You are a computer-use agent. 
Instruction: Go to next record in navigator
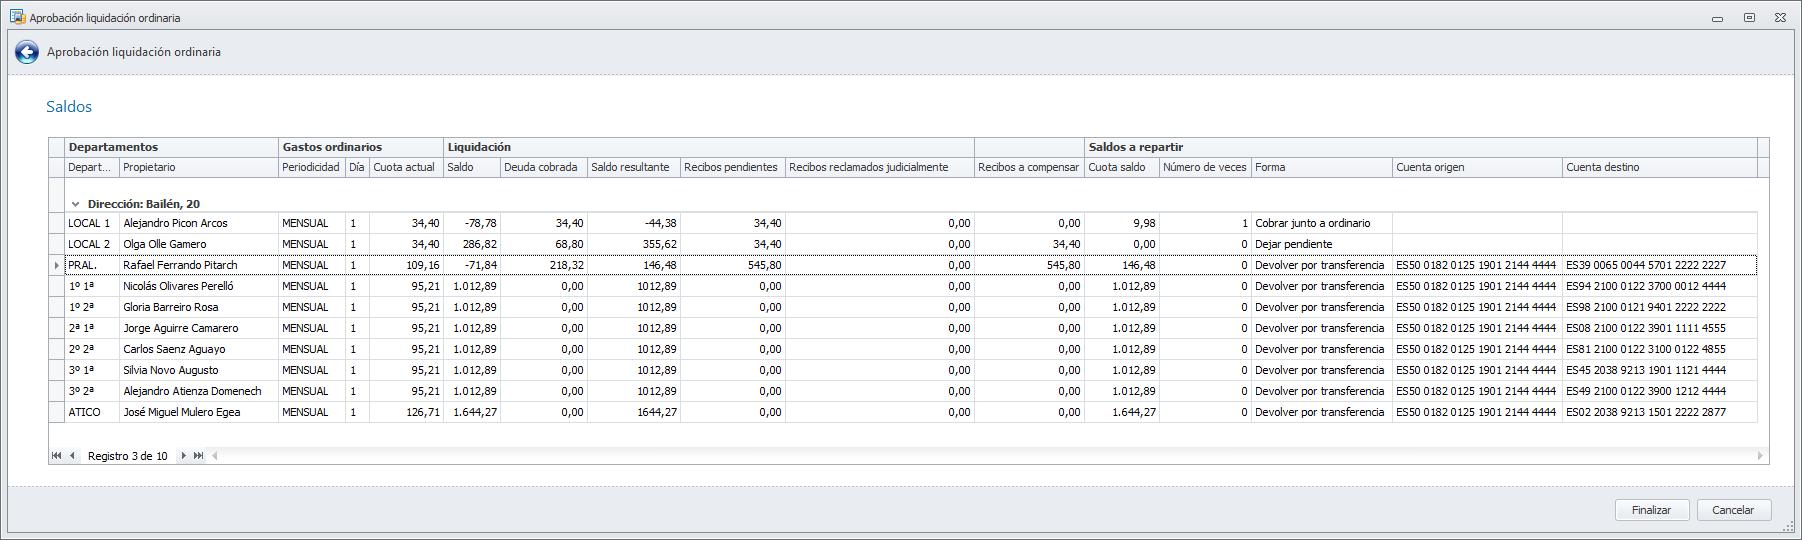point(183,456)
